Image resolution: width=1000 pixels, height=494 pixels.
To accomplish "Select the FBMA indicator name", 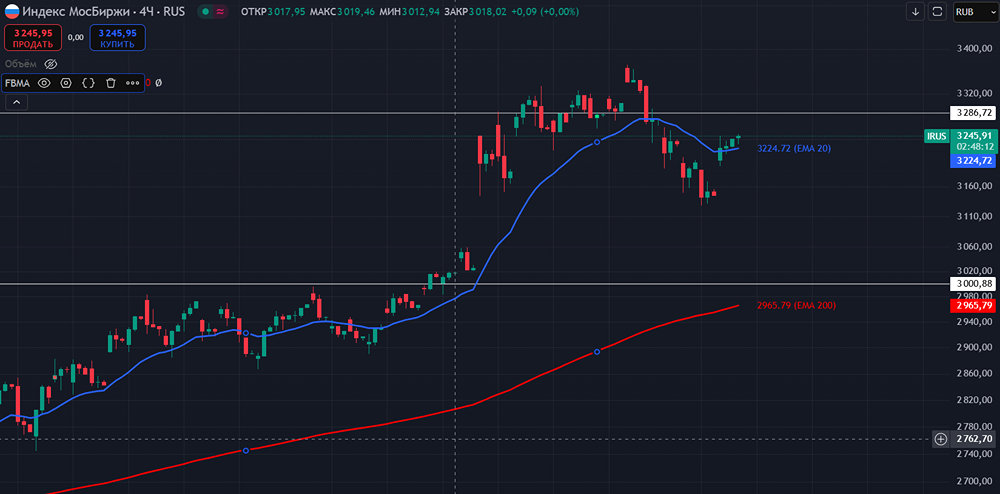I will pyautogui.click(x=17, y=83).
